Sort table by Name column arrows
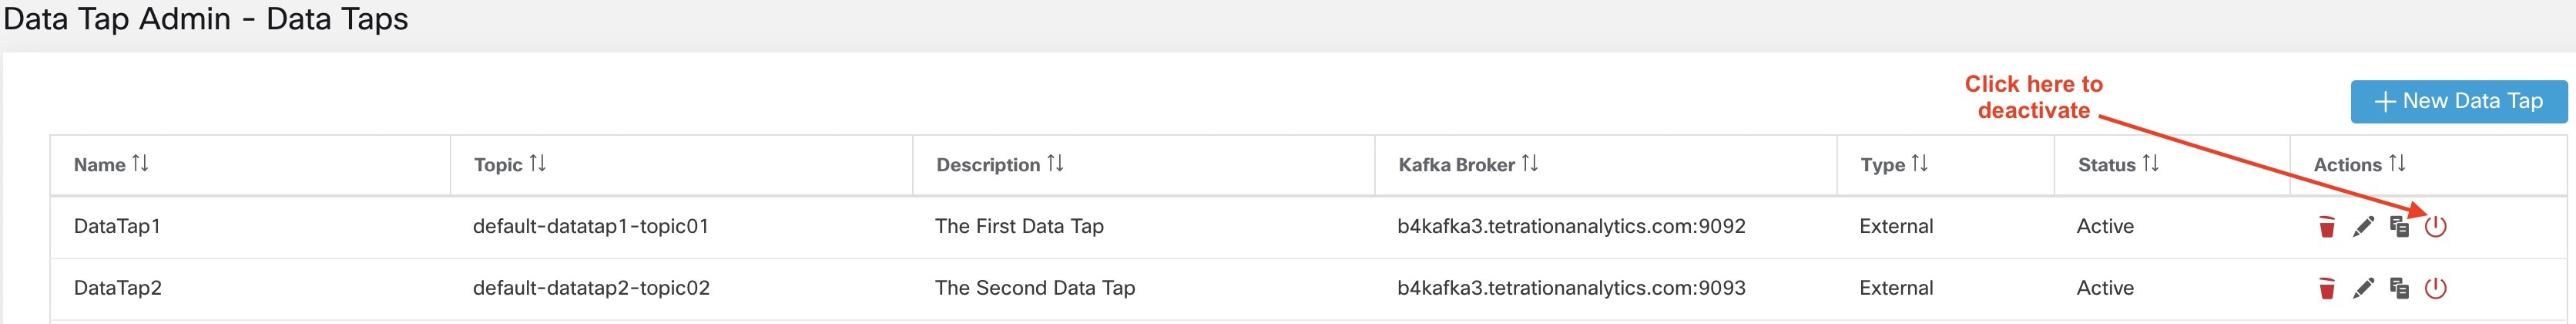The image size is (2576, 324). pyautogui.click(x=140, y=164)
